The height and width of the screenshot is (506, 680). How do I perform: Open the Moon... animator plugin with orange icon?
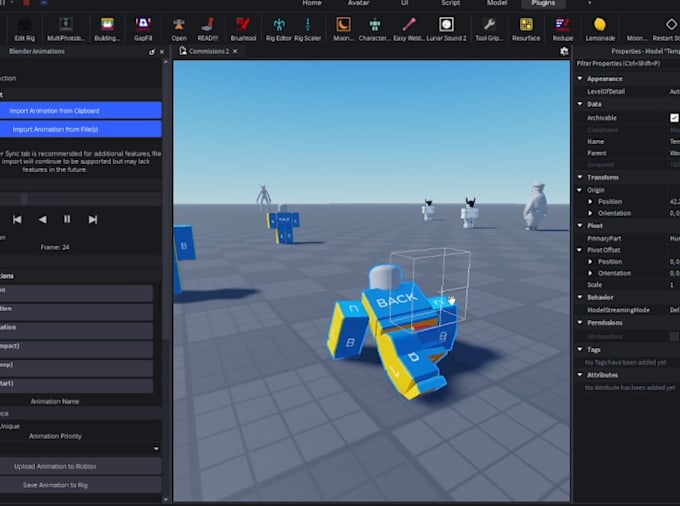343,29
